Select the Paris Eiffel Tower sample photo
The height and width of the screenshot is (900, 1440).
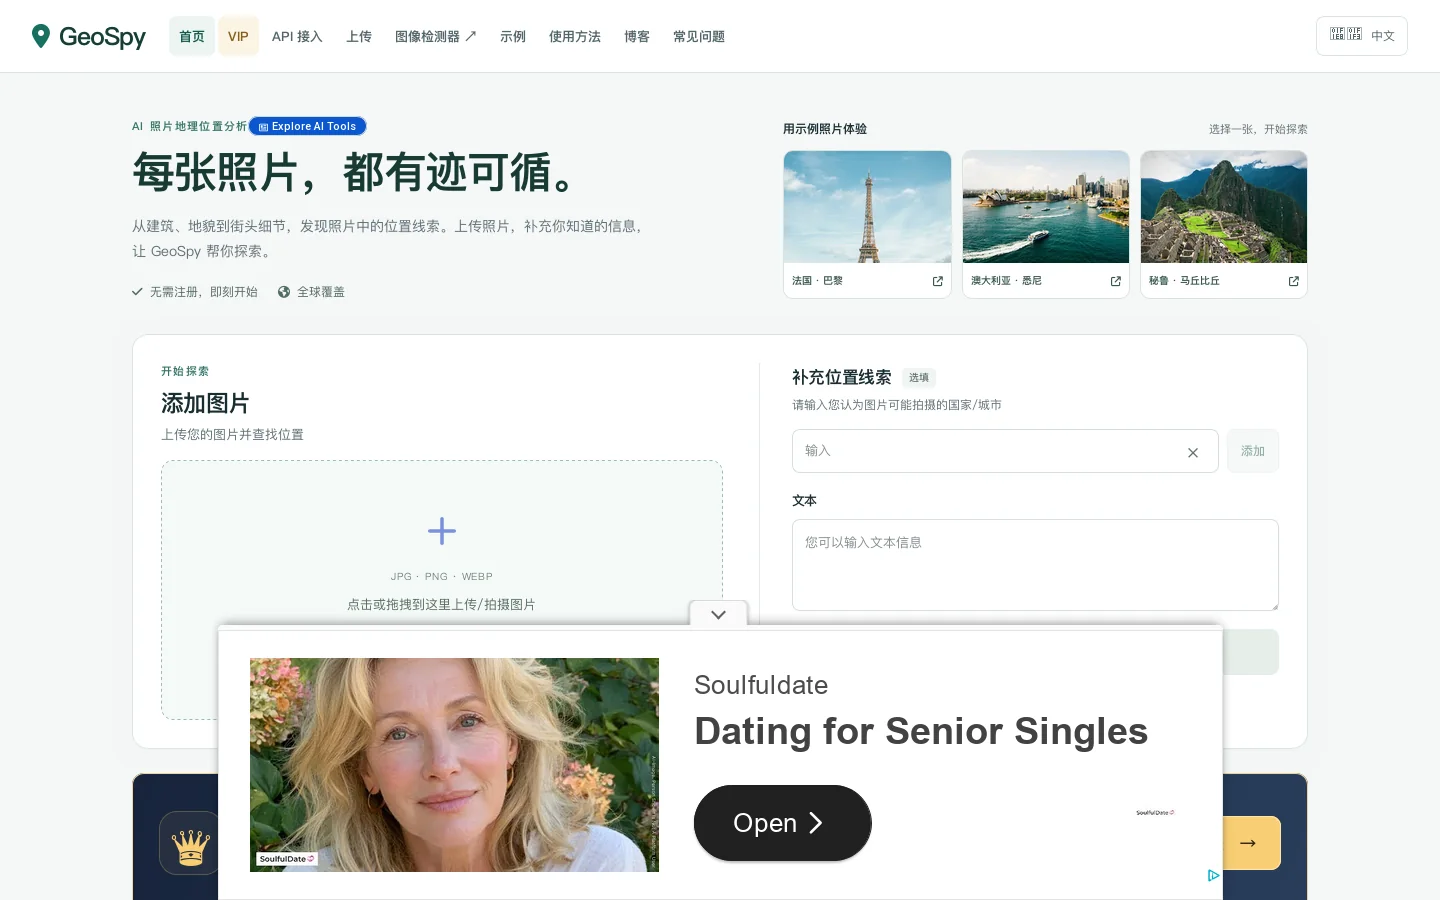[x=868, y=207]
